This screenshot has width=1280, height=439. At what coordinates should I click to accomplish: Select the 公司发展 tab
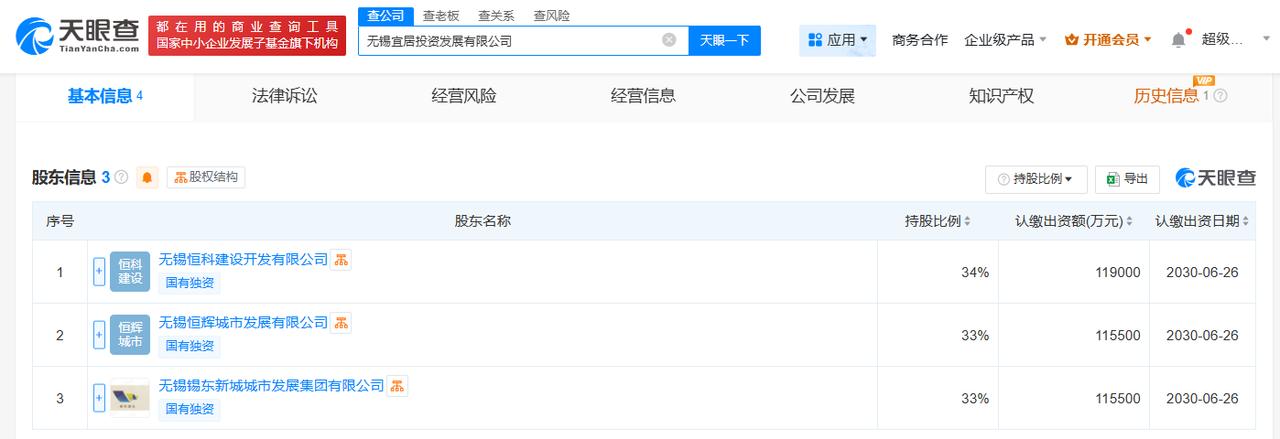tap(822, 96)
